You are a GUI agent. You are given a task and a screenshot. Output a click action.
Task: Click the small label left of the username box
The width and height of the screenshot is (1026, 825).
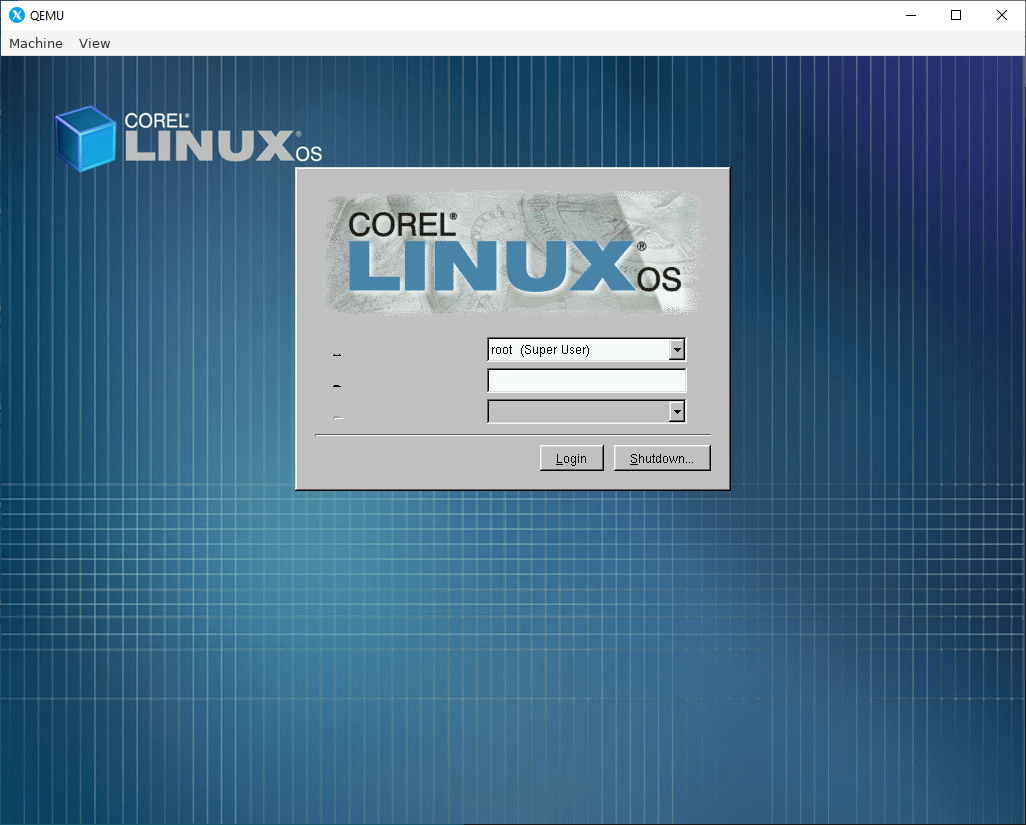click(x=337, y=355)
